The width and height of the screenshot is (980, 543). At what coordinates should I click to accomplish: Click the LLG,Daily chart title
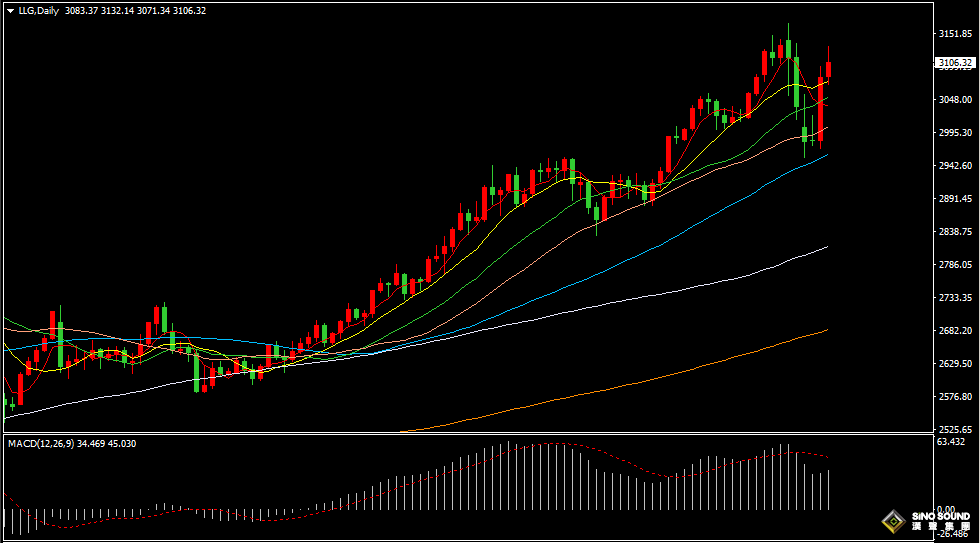pos(38,10)
